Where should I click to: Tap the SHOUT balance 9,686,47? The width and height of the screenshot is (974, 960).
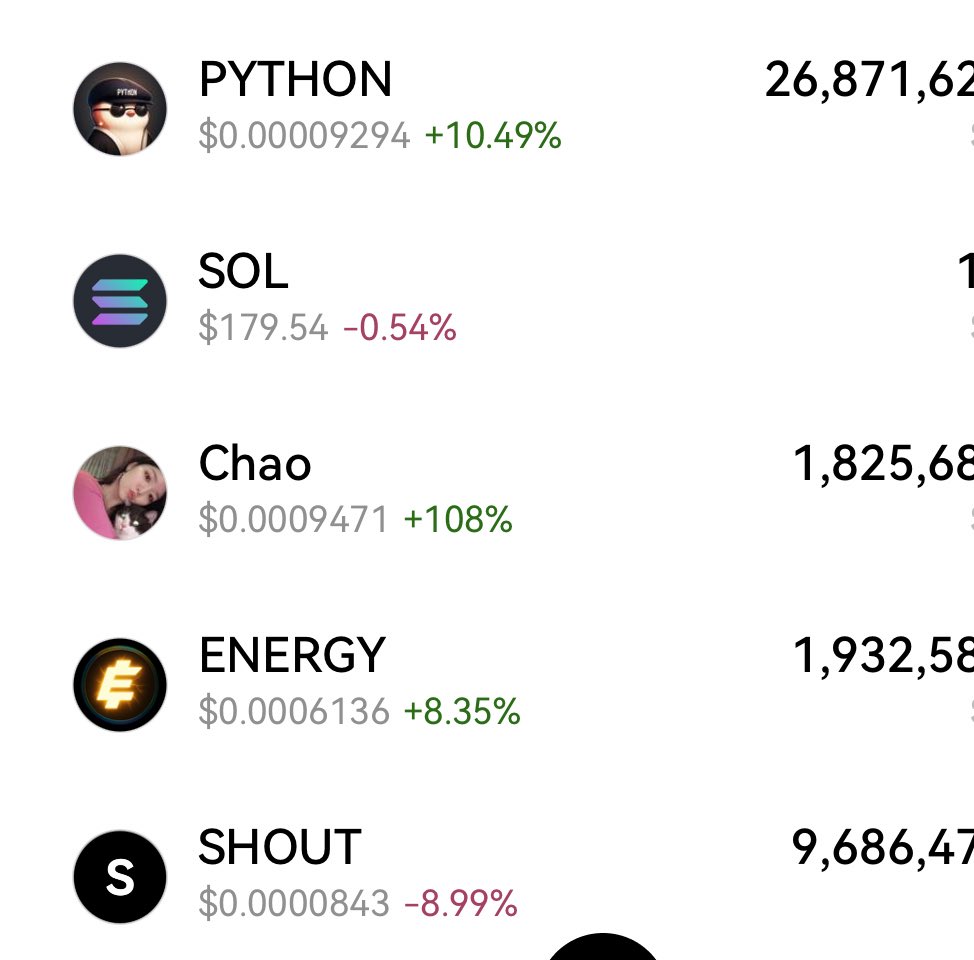coord(883,848)
